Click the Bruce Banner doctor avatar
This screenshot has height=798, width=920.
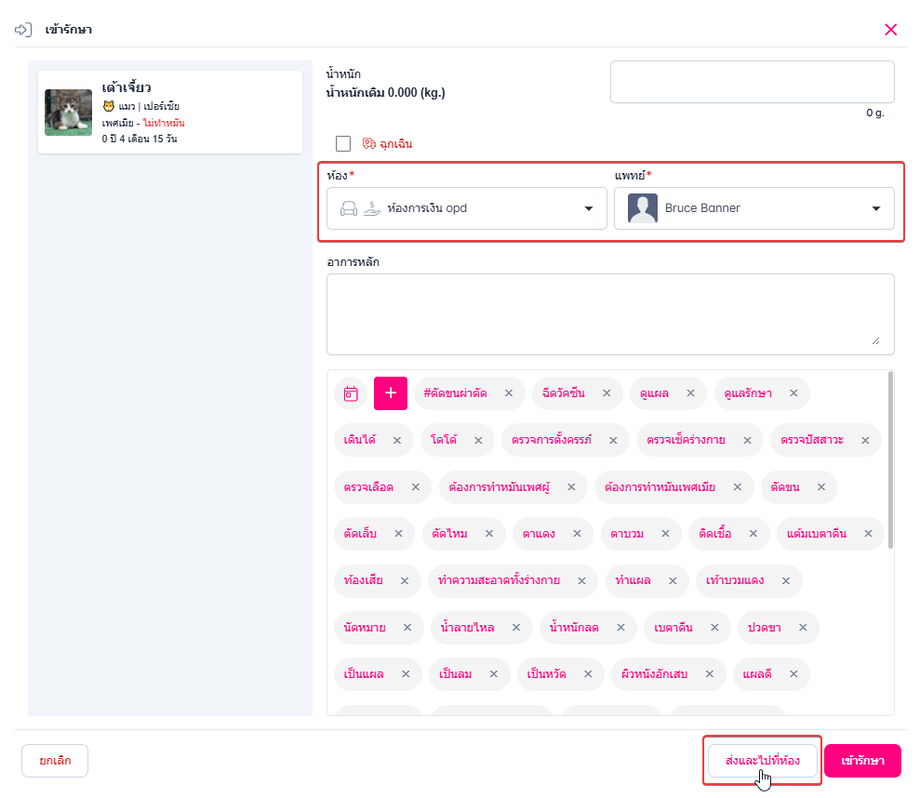(x=642, y=208)
